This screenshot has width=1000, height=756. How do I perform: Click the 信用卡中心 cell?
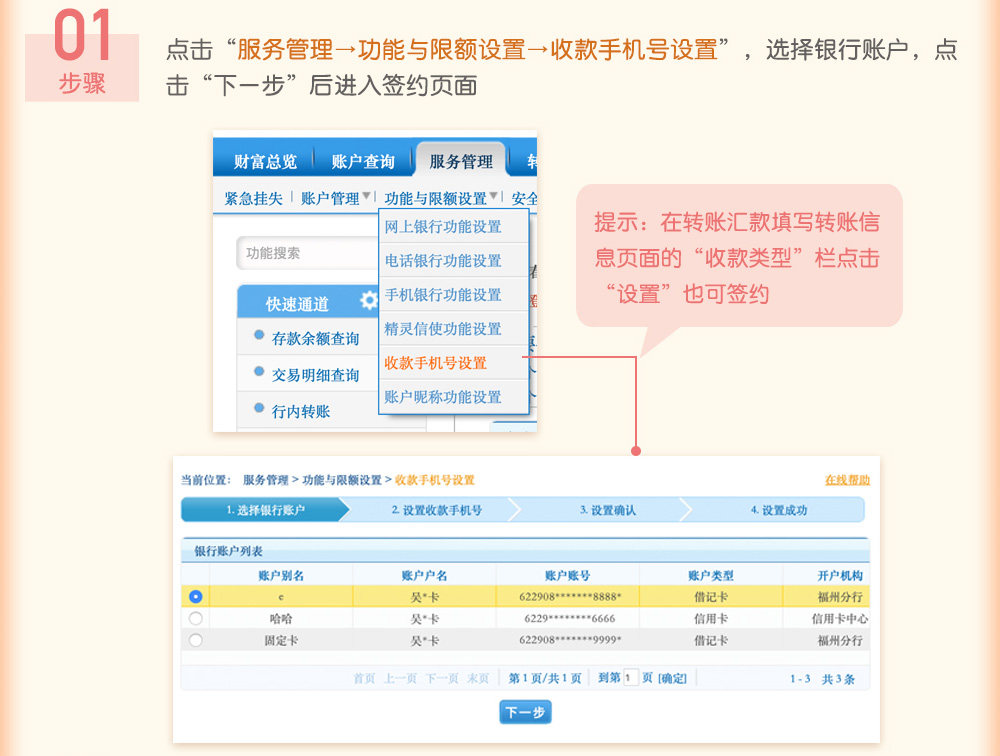pos(839,618)
